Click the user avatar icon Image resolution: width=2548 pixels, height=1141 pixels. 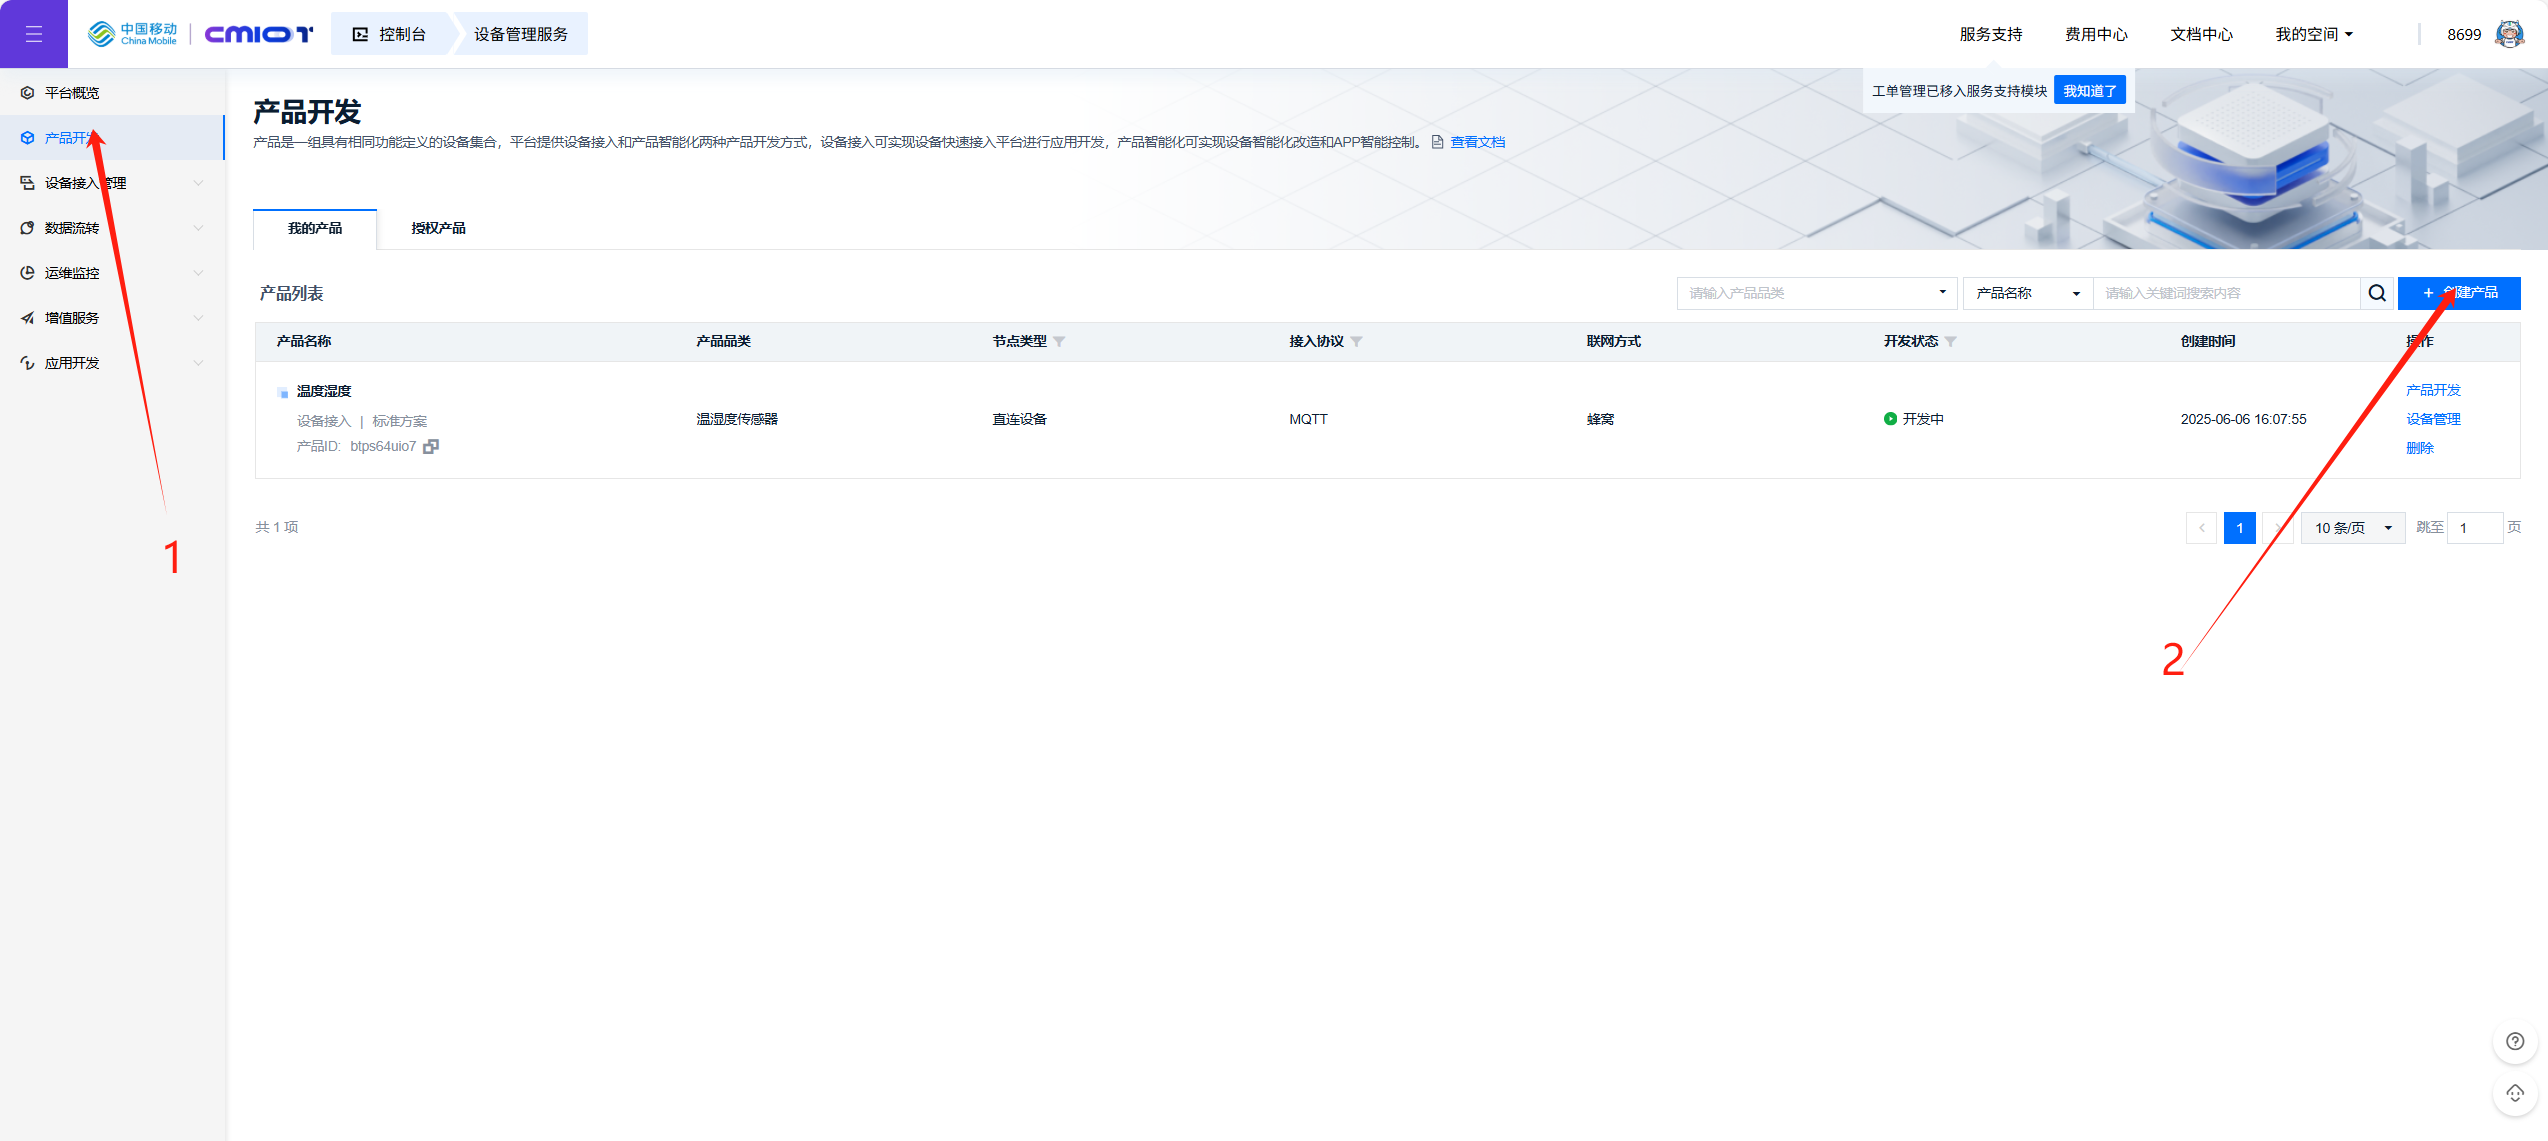pyautogui.click(x=2509, y=34)
